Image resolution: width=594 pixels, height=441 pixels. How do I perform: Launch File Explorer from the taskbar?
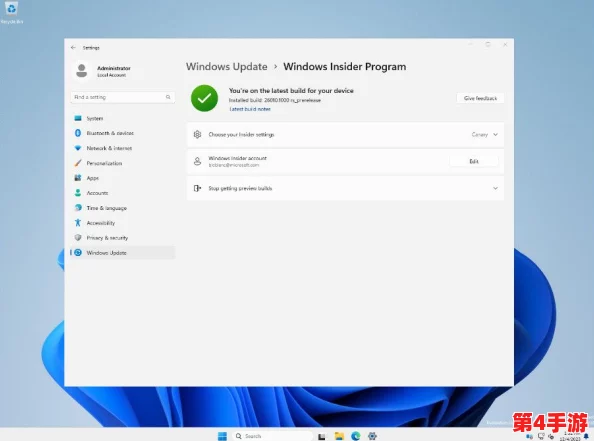point(339,436)
